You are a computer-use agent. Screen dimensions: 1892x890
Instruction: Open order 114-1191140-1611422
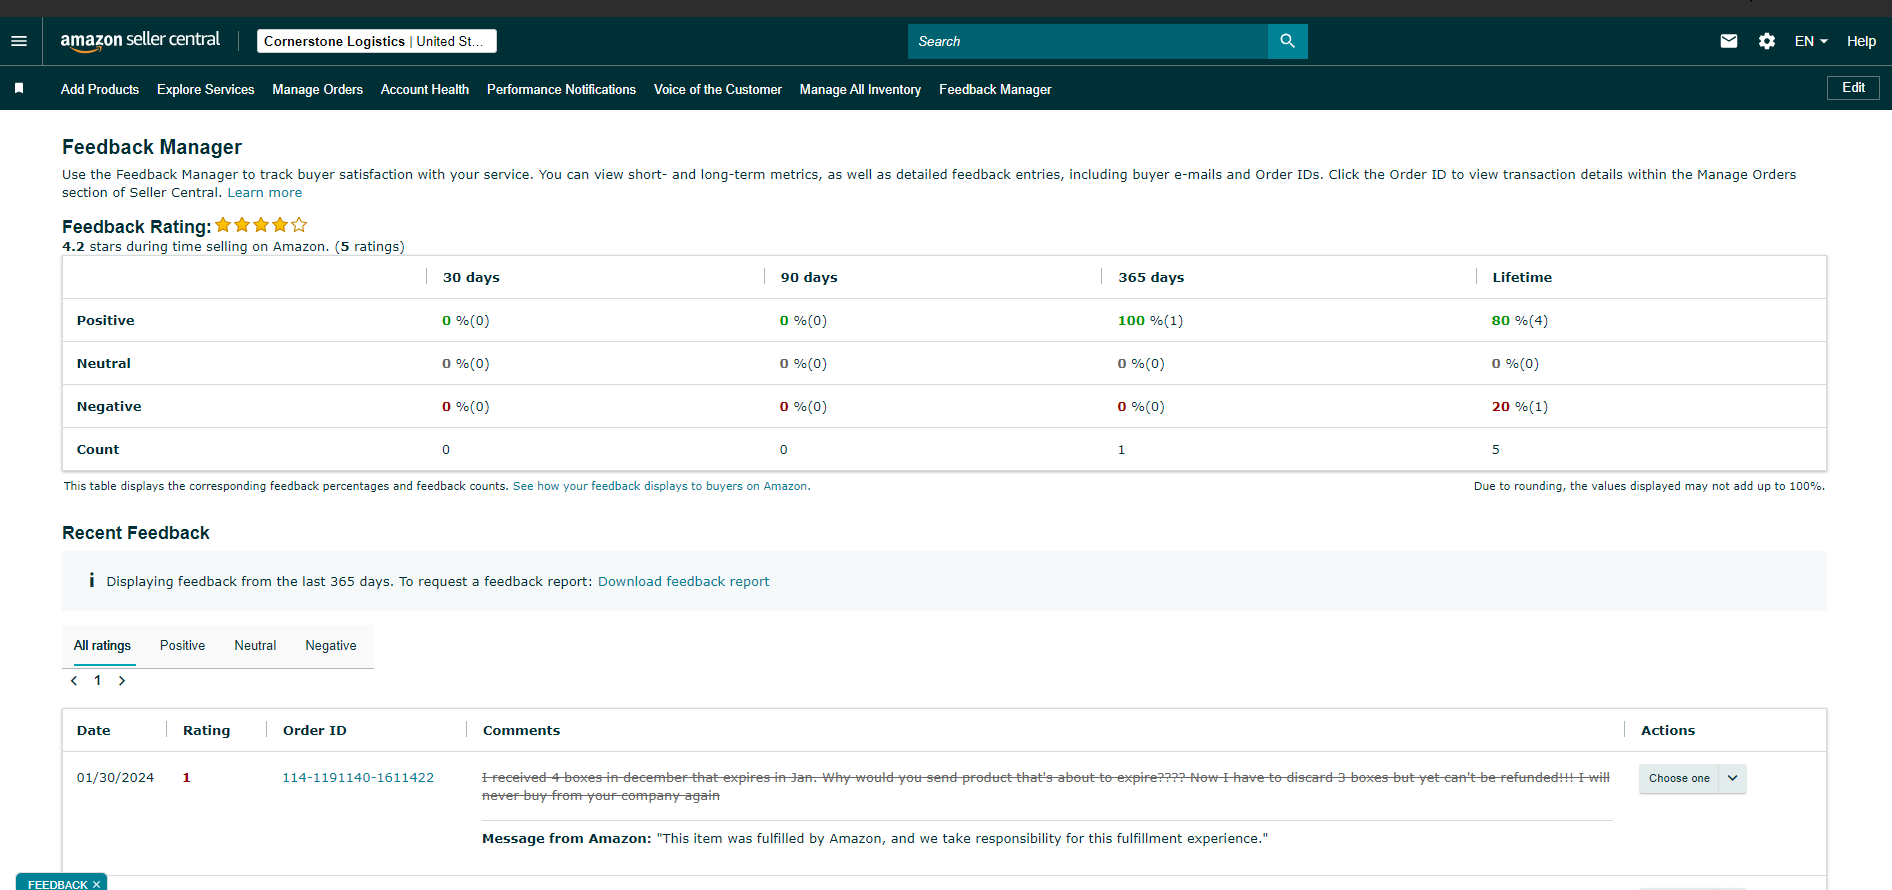(x=358, y=778)
